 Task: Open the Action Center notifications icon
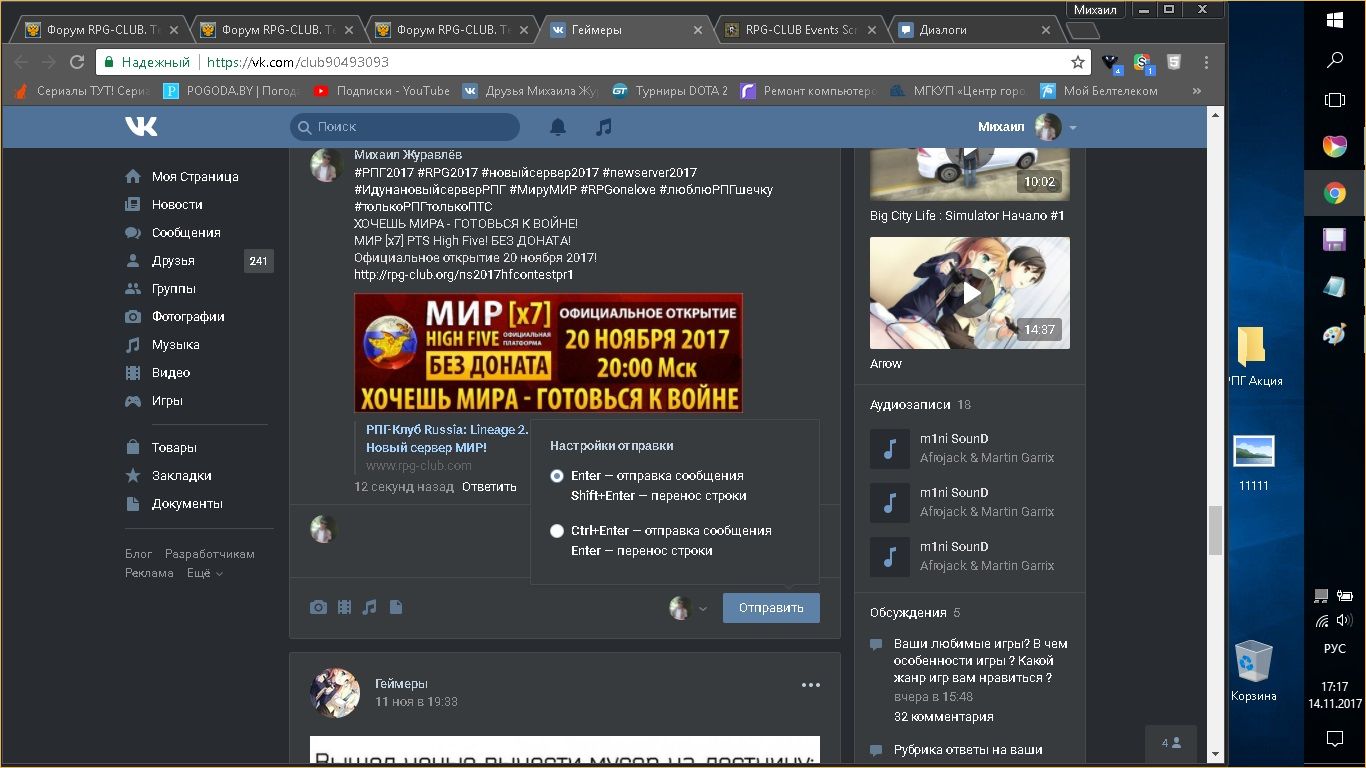(x=1334, y=739)
